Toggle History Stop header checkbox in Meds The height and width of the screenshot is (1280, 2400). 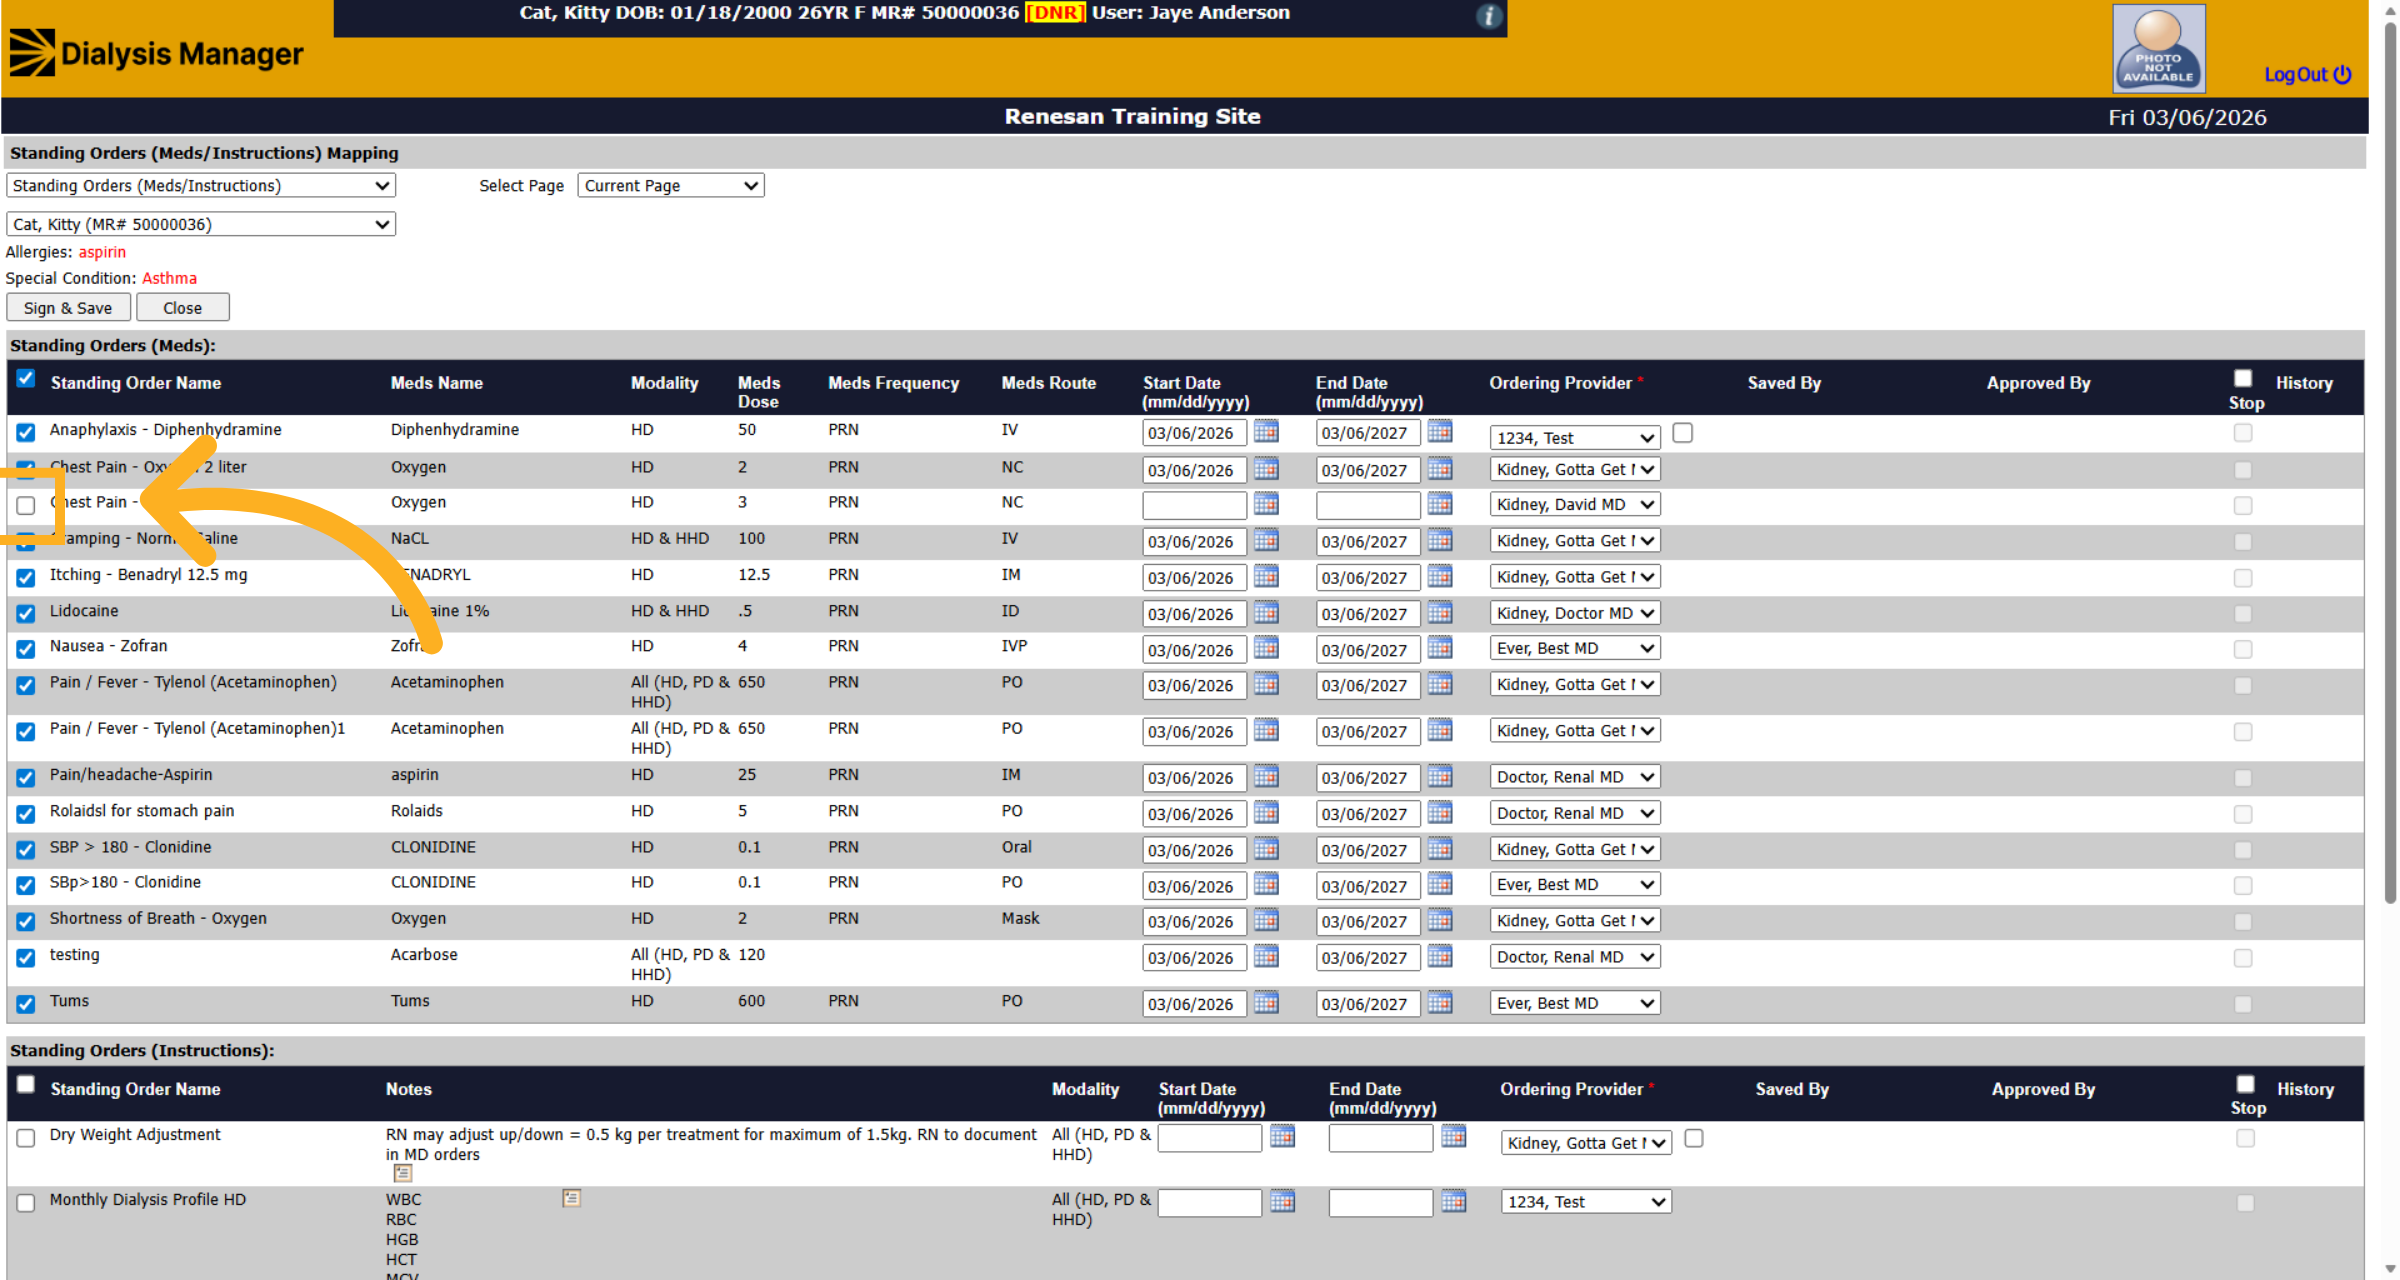[2243, 378]
